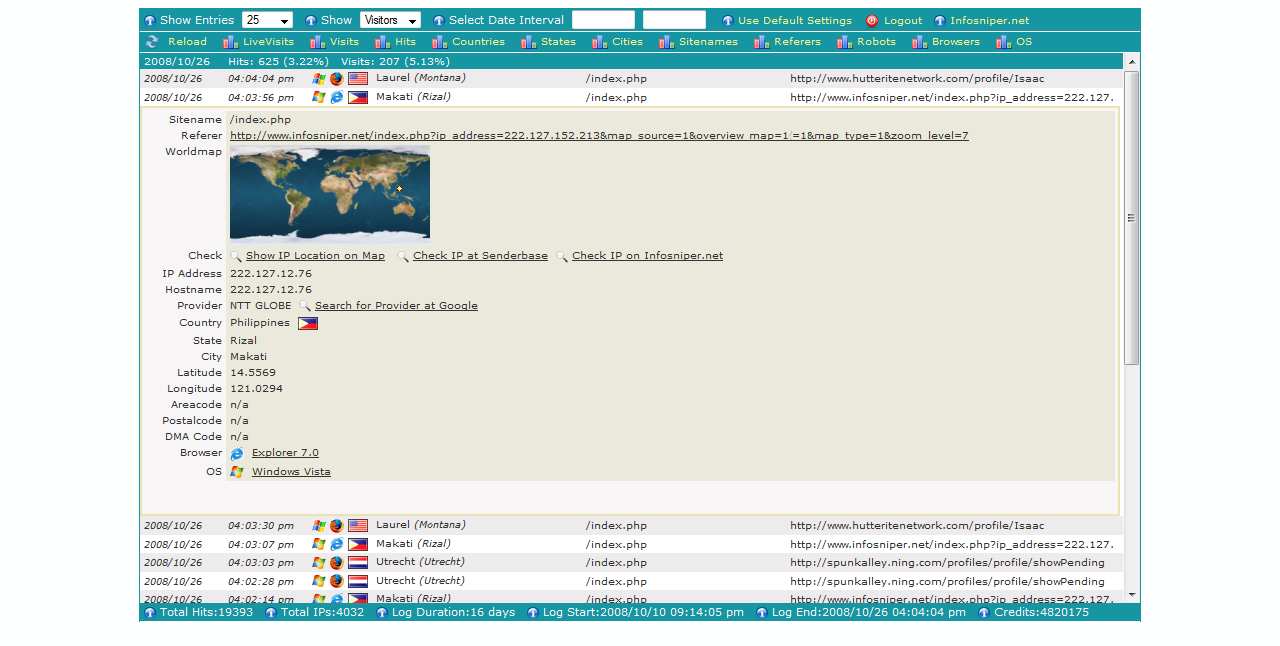The height and width of the screenshot is (646, 1280).
Task: Click the Reload arrows icon
Action: (x=152, y=42)
